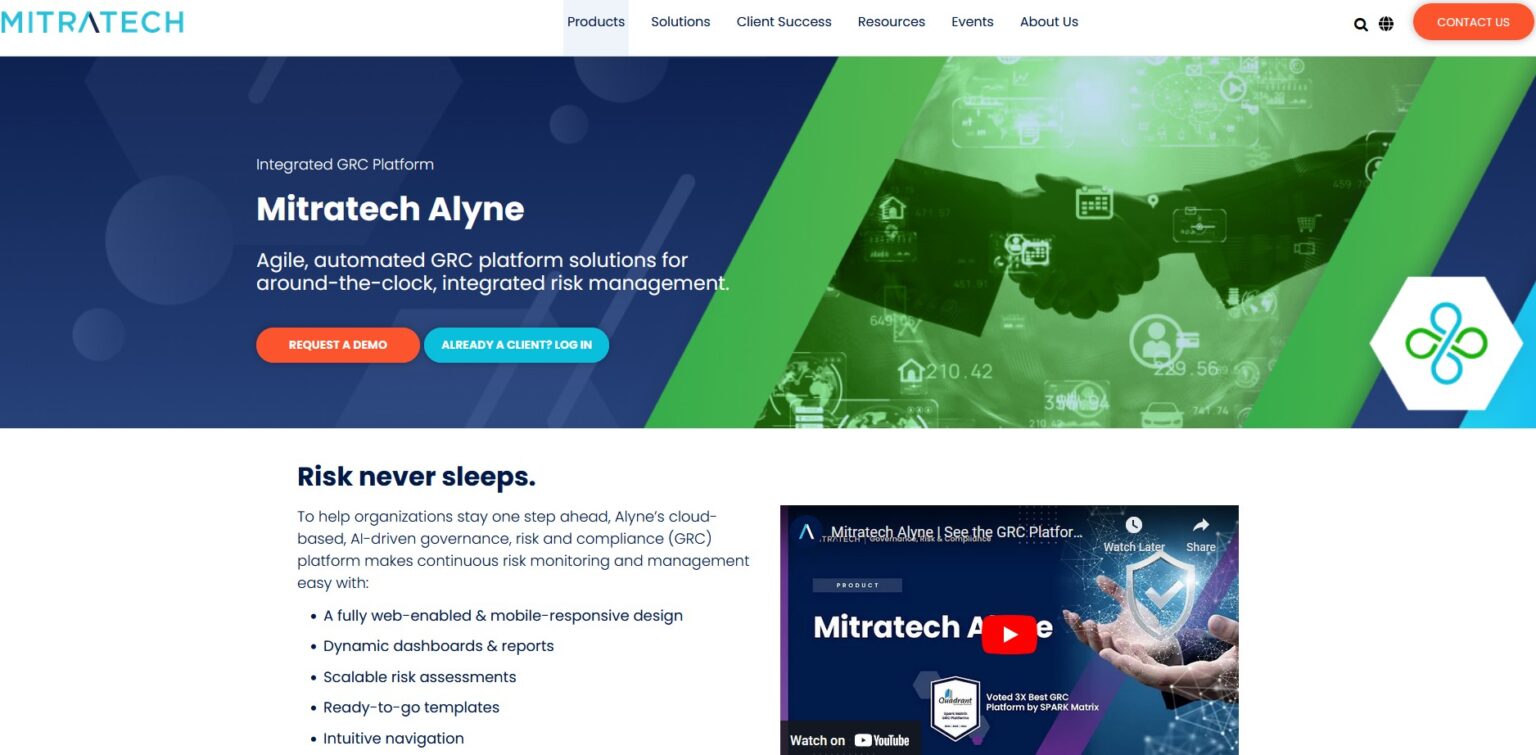This screenshot has width=1536, height=755.
Task: Click the ALREADY A CLIENT? LOG IN button
Action: pos(516,344)
